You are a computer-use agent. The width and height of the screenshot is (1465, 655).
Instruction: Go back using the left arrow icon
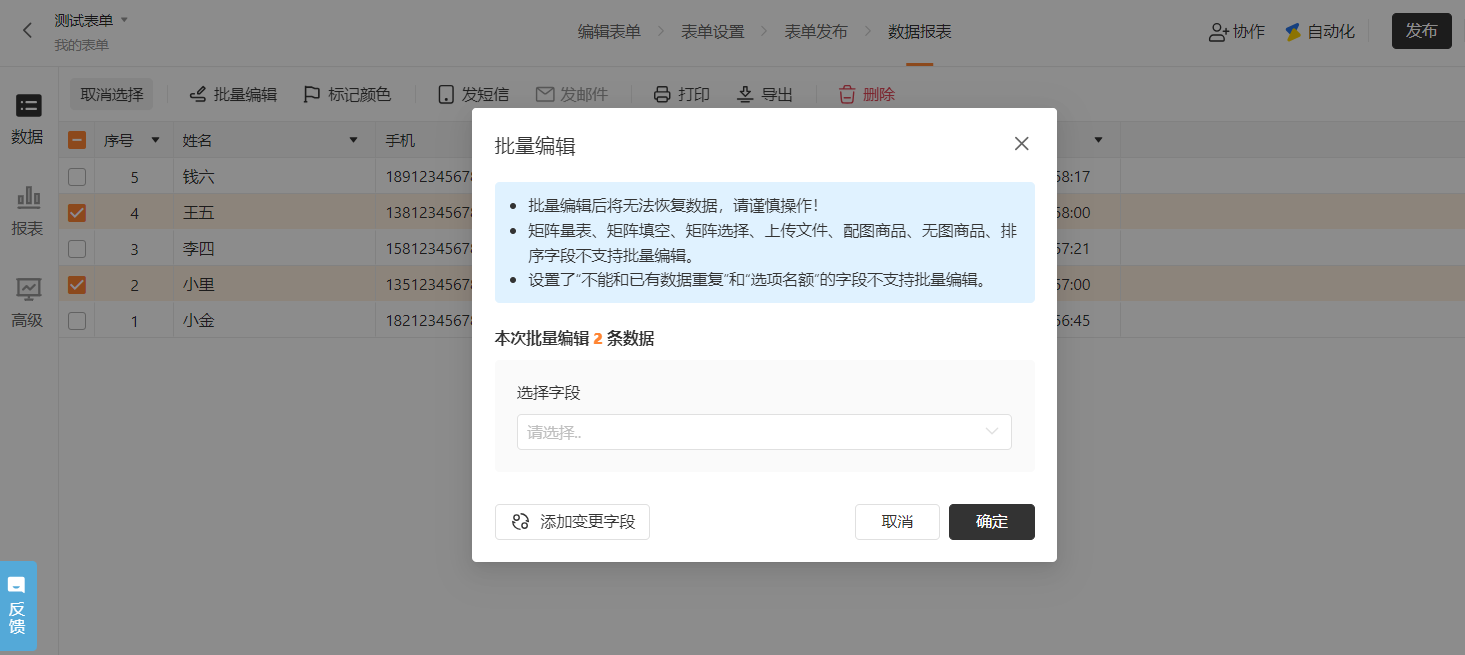coord(28,31)
